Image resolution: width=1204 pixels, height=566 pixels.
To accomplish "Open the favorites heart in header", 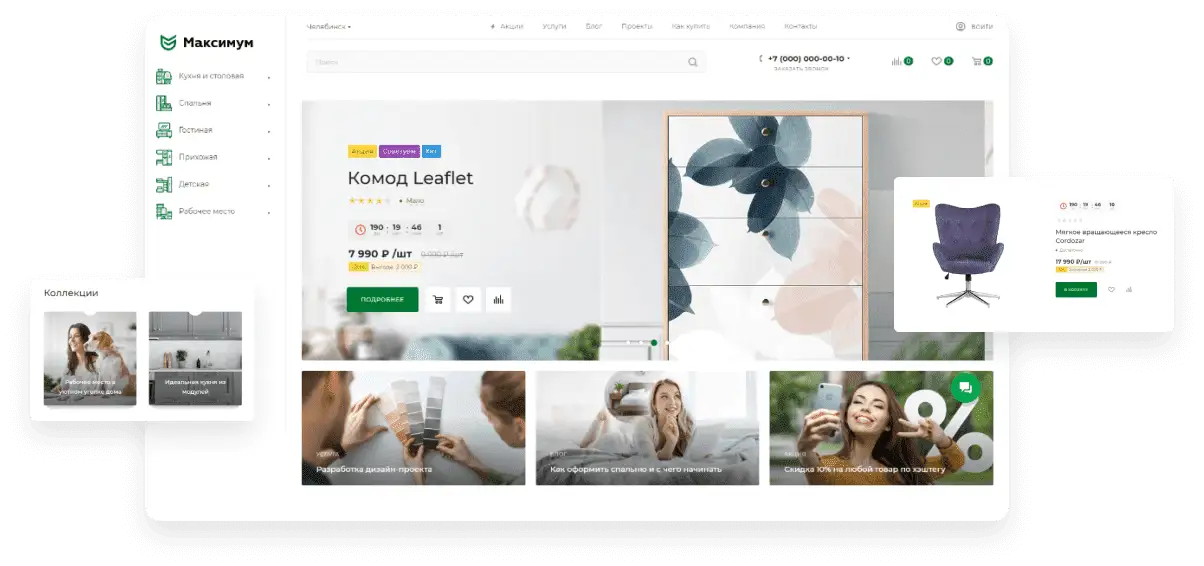I will pyautogui.click(x=936, y=61).
